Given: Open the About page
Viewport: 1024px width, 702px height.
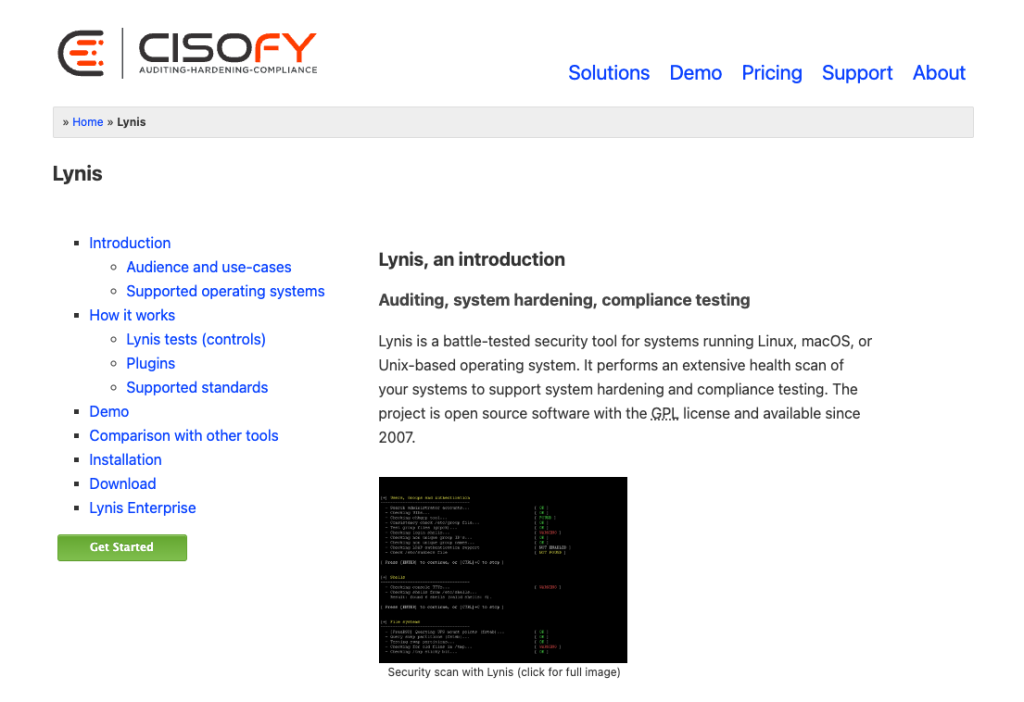Looking at the screenshot, I should pyautogui.click(x=938, y=73).
